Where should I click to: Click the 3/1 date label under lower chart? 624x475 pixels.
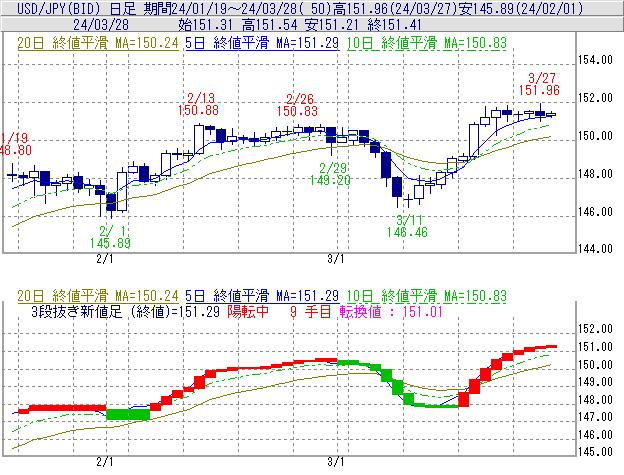(335, 461)
